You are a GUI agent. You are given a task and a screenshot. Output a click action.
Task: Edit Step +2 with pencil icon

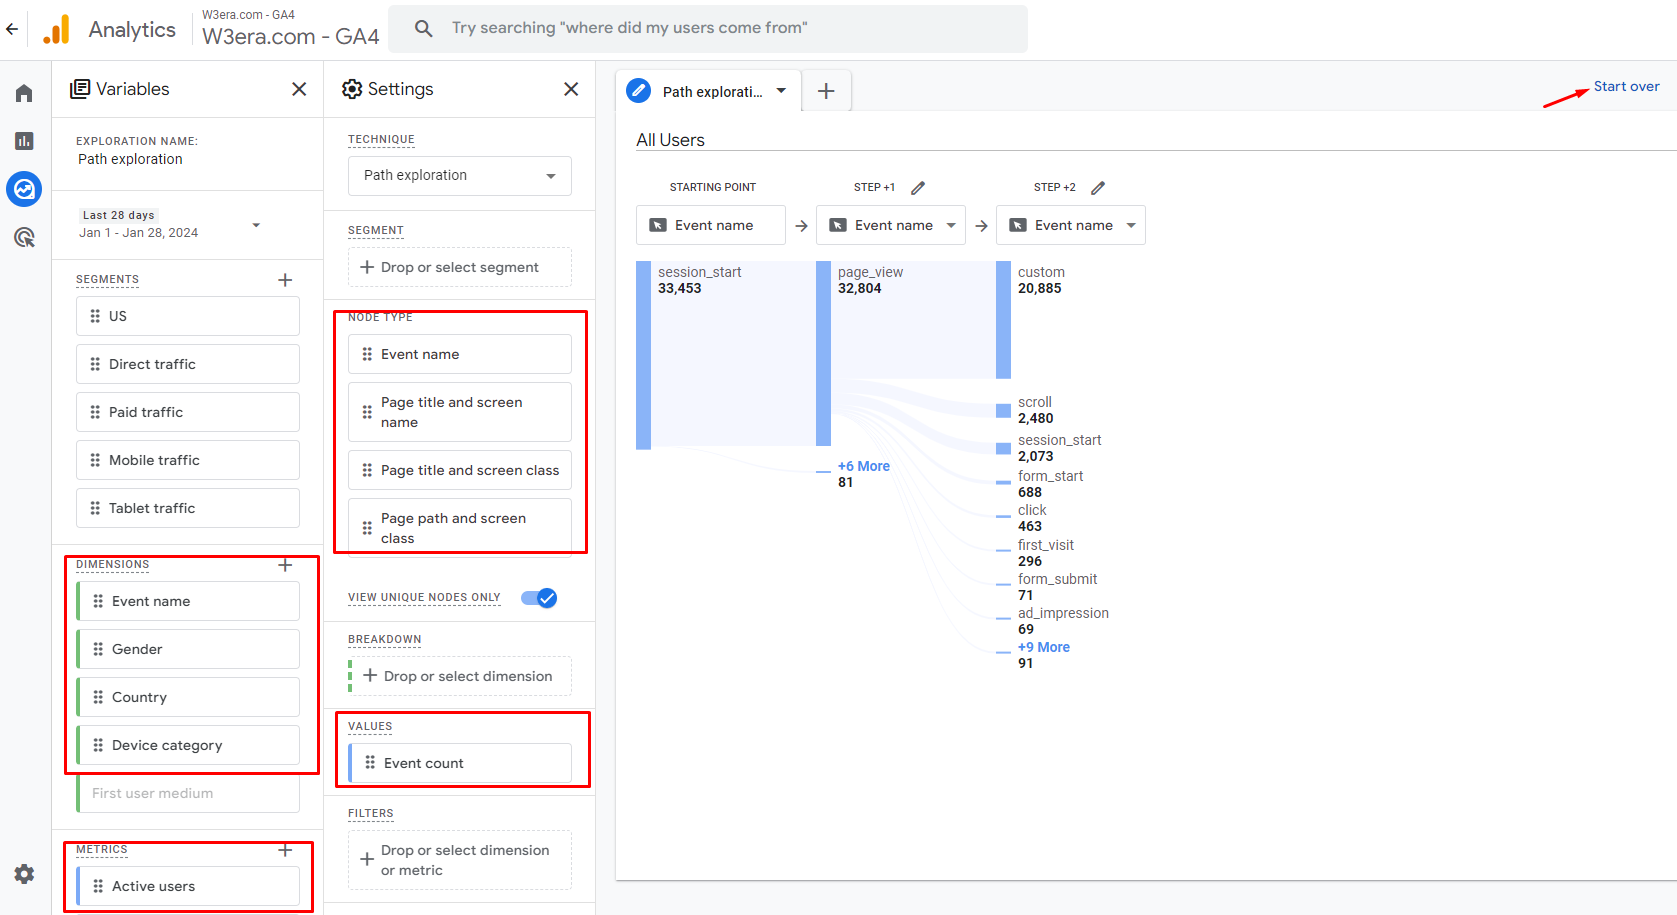pos(1098,188)
